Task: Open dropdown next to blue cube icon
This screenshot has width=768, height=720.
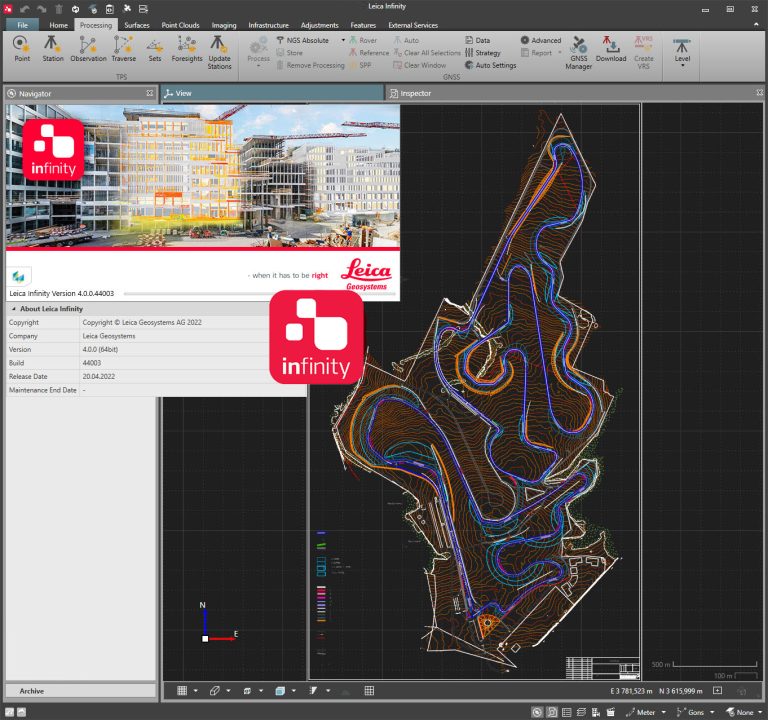Action: point(293,691)
